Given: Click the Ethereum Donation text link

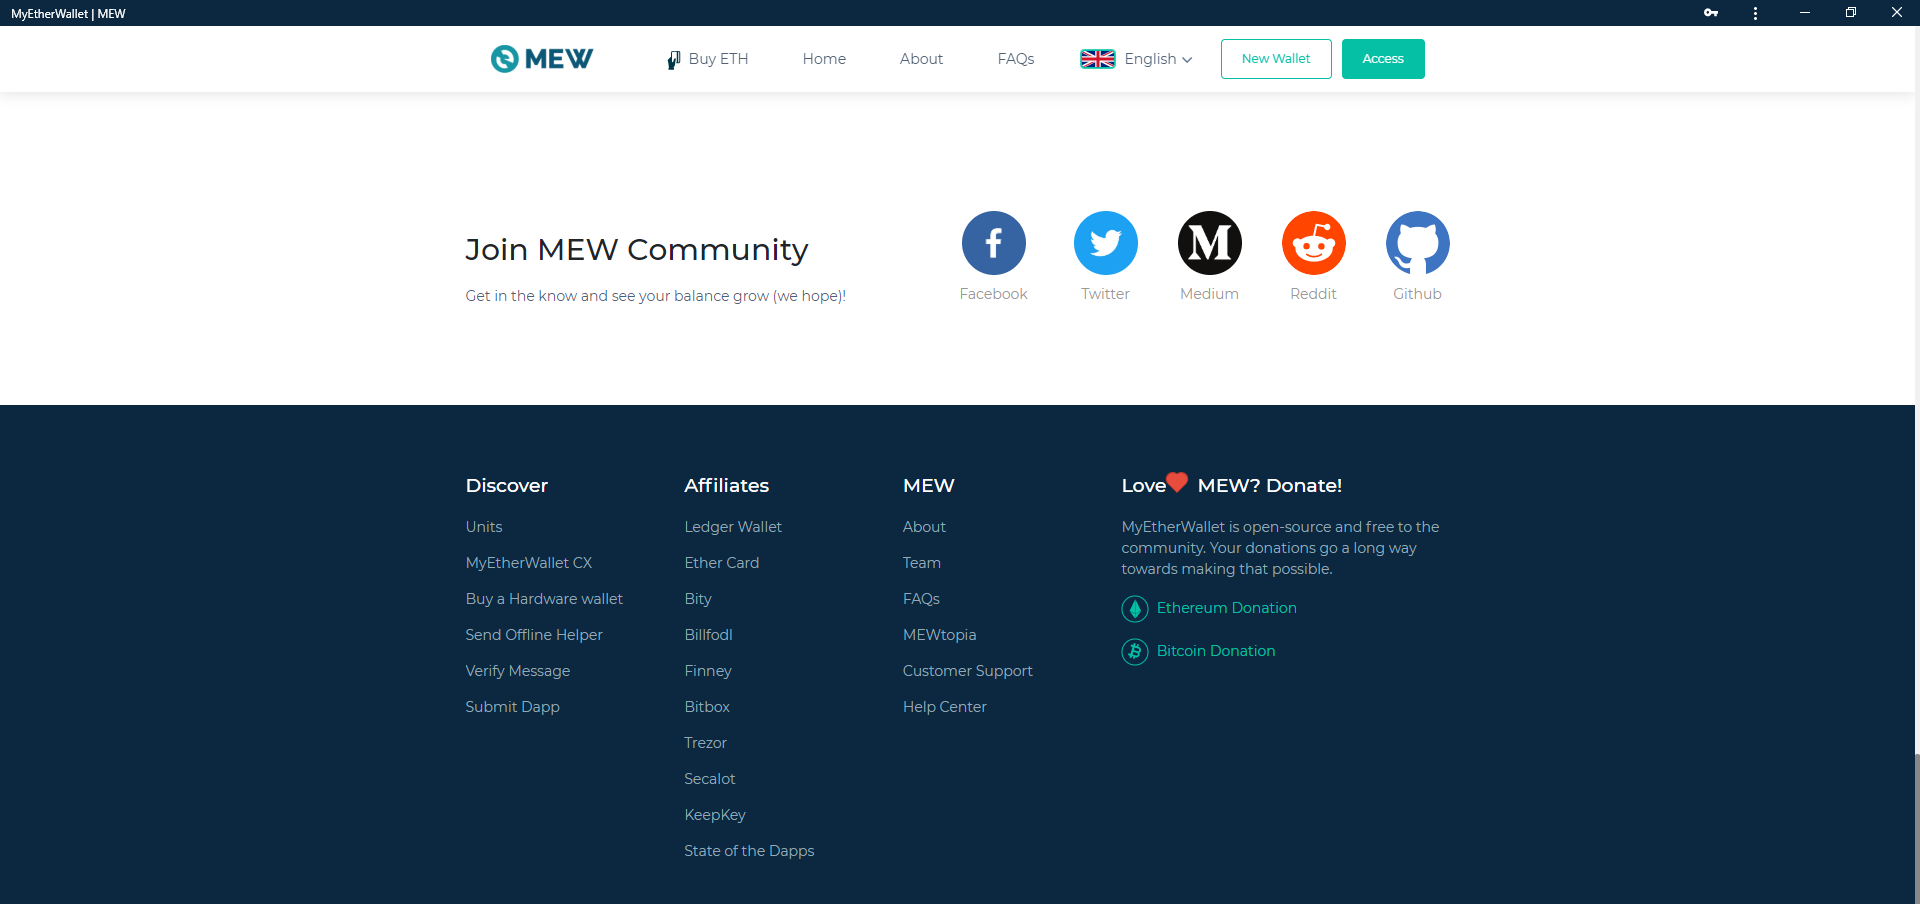Looking at the screenshot, I should (1227, 608).
